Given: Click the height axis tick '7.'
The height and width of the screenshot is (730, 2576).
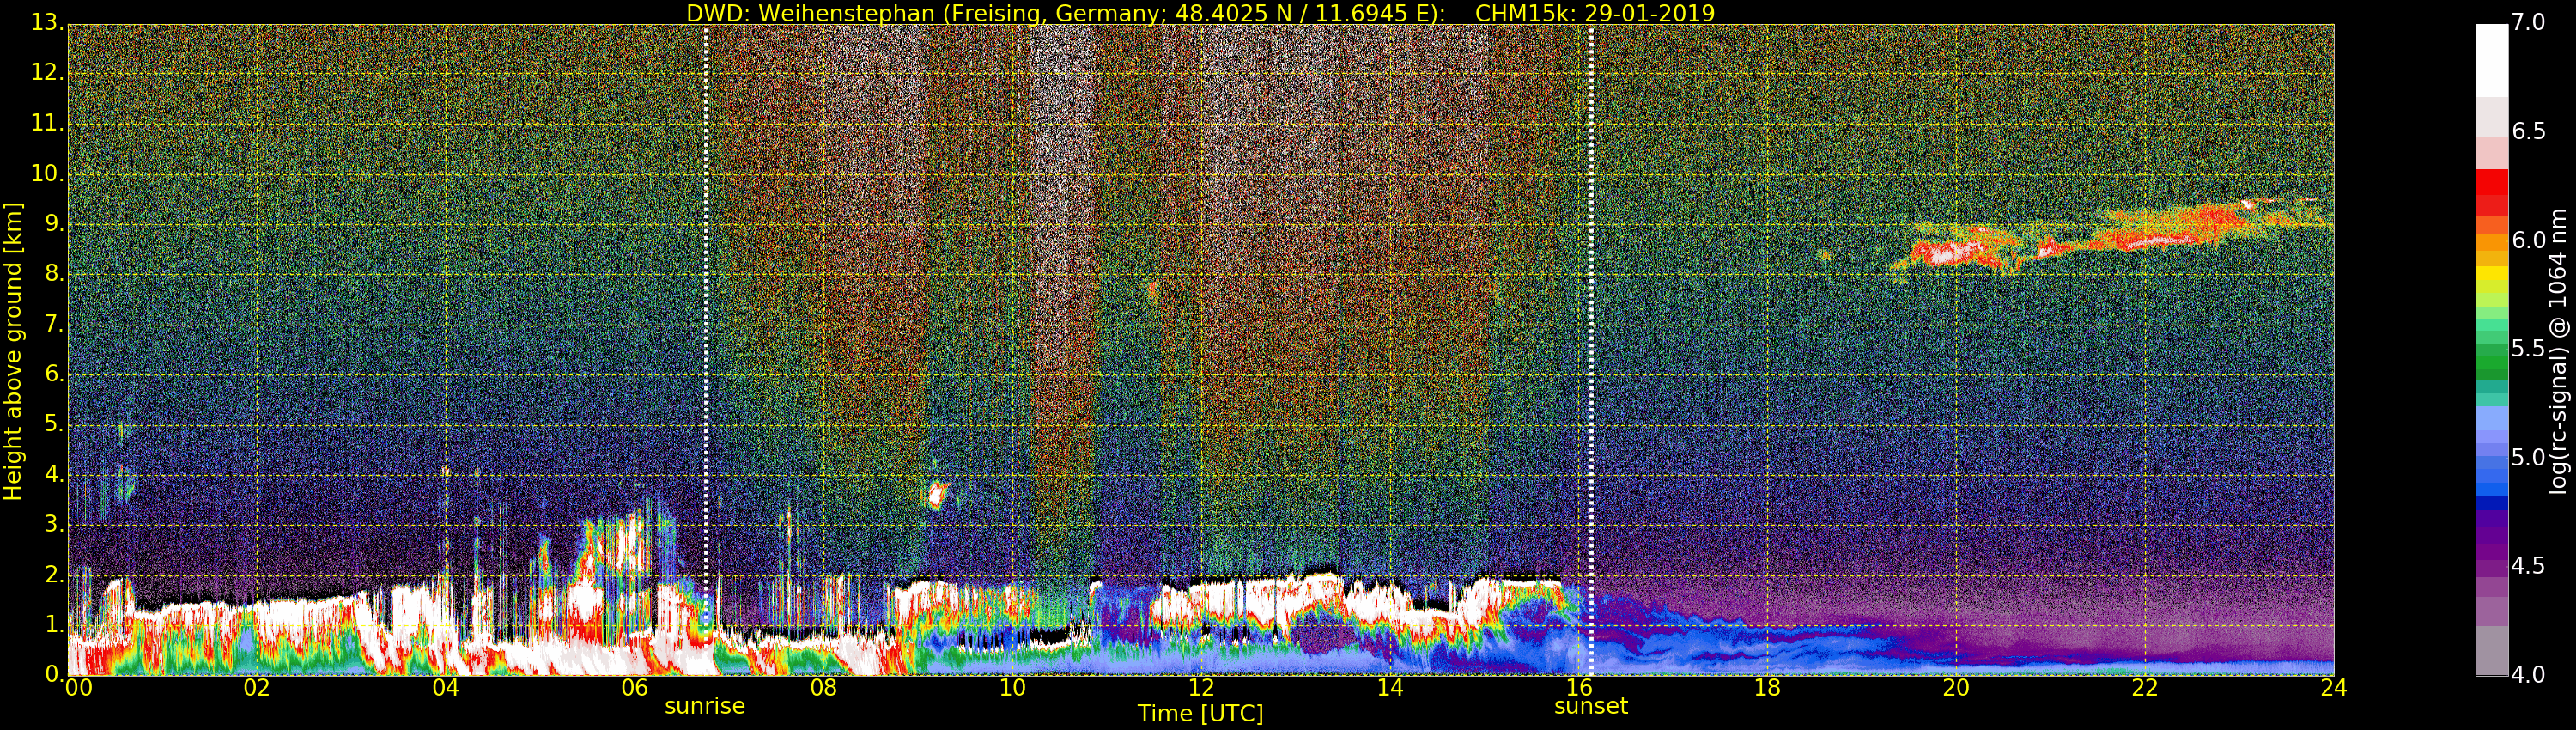Looking at the screenshot, I should (53, 324).
